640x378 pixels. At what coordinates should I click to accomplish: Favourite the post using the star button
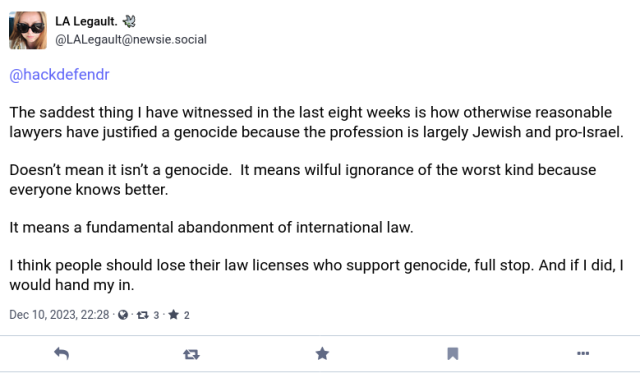322,354
